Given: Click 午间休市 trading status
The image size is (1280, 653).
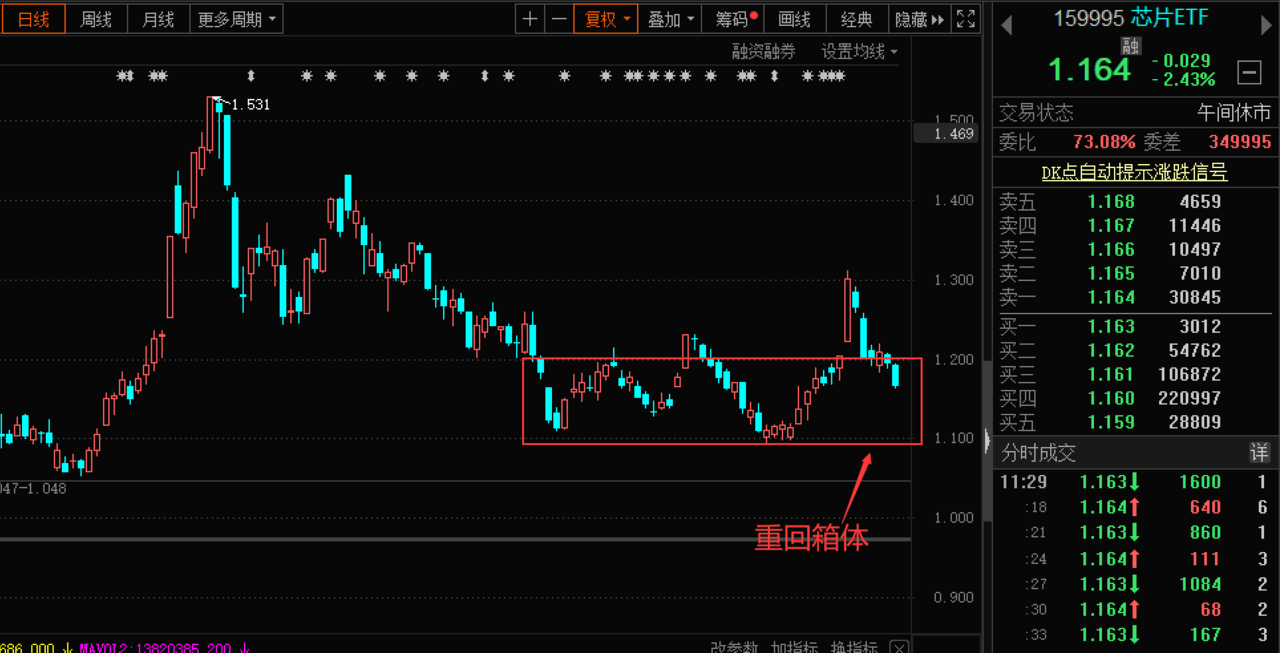Looking at the screenshot, I should tap(1234, 112).
